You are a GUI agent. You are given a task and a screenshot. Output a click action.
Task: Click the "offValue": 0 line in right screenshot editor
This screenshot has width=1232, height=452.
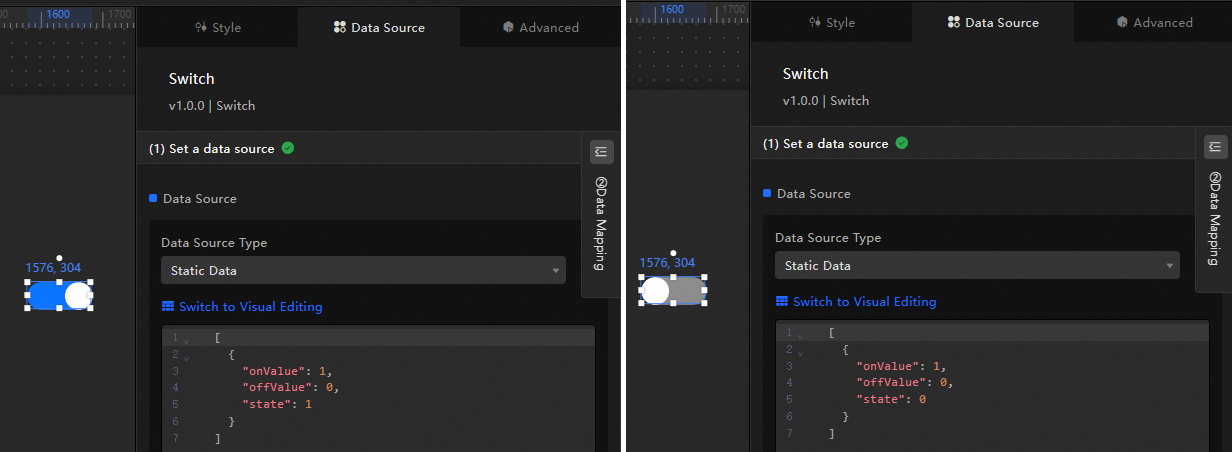905,382
